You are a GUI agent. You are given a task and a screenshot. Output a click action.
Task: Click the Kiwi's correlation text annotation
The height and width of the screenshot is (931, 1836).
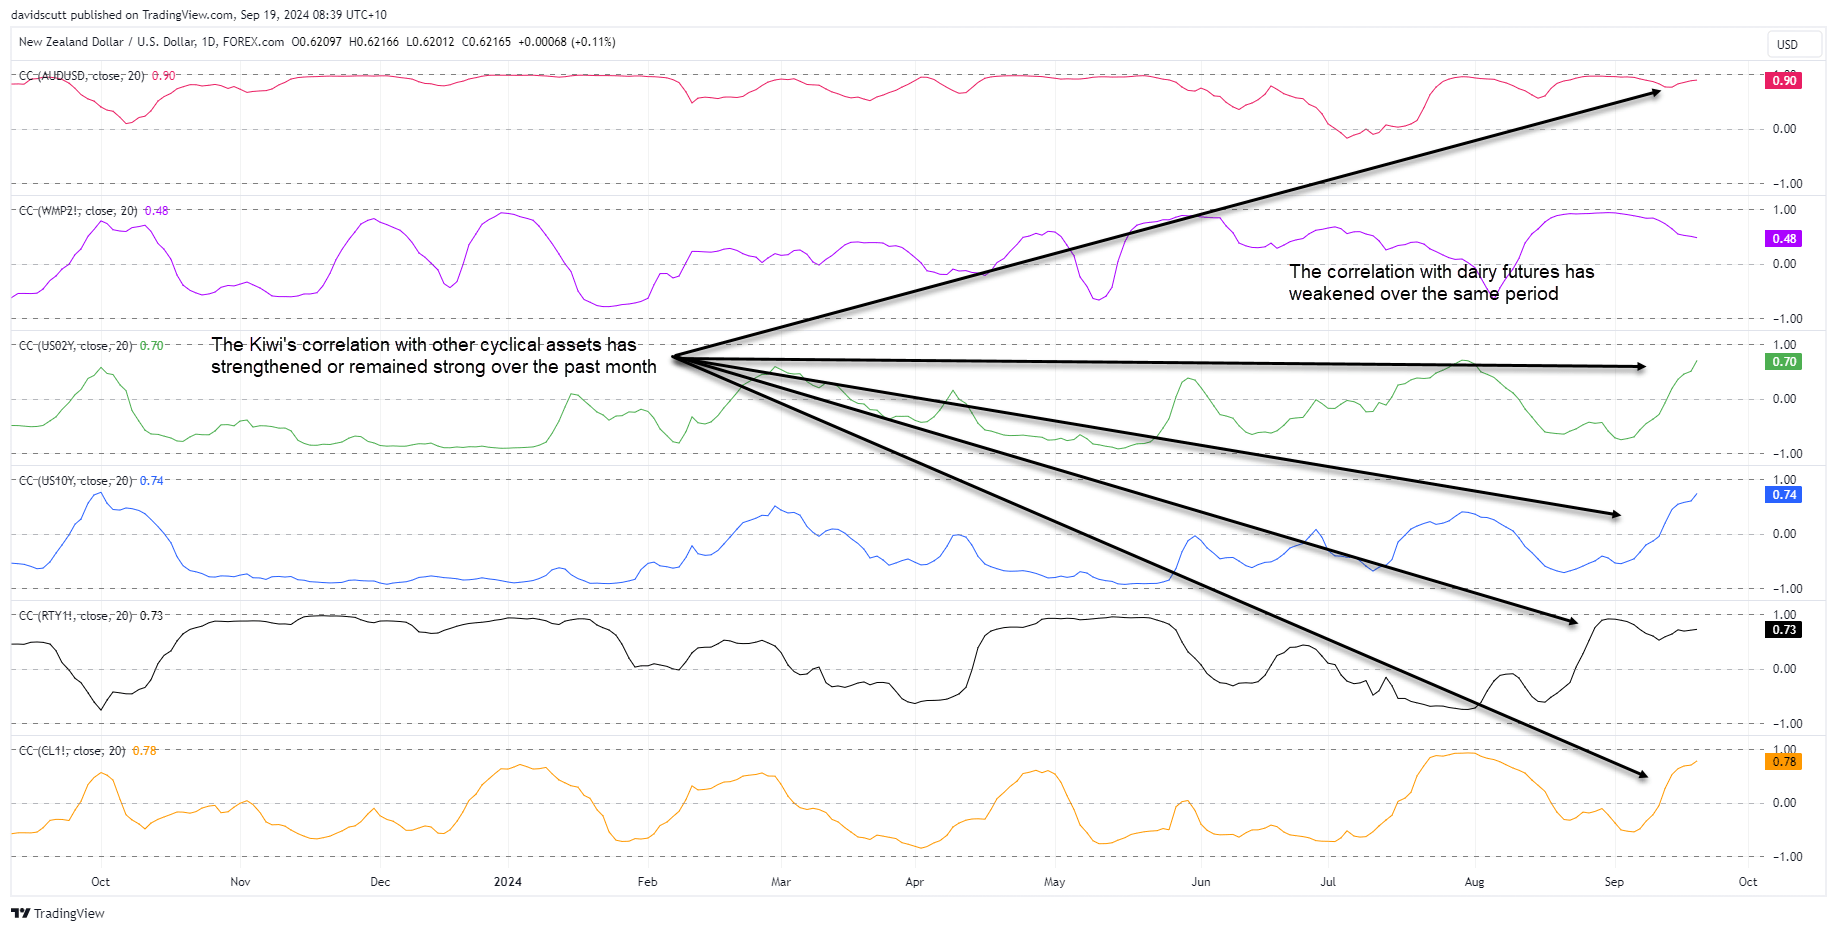[x=434, y=356]
